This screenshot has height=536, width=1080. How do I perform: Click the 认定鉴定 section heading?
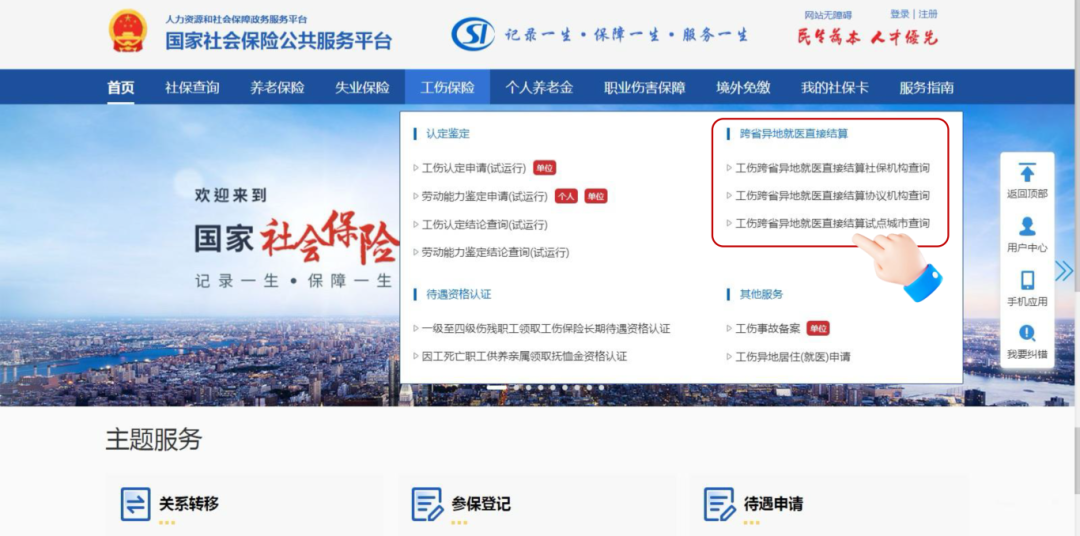448,134
